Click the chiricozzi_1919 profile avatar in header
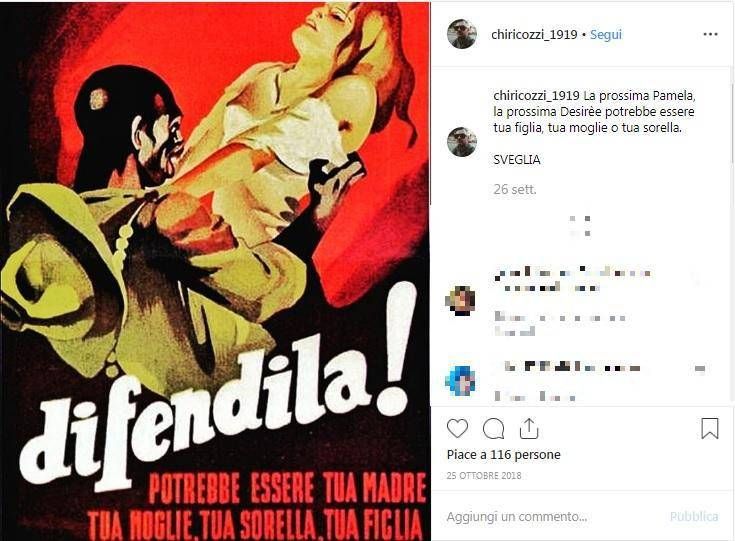This screenshot has height=541, width=735. (x=462, y=34)
